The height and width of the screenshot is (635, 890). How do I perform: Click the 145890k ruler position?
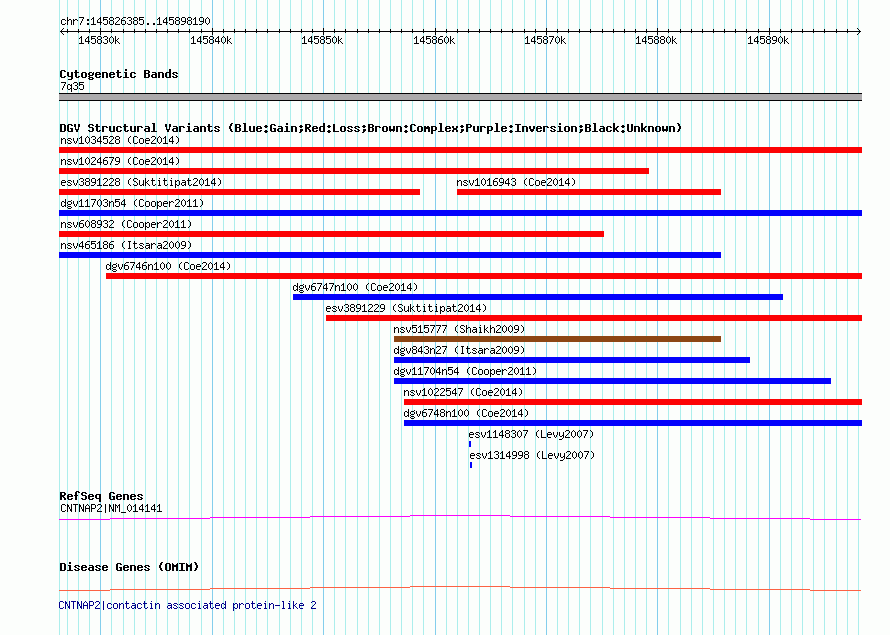pos(767,40)
